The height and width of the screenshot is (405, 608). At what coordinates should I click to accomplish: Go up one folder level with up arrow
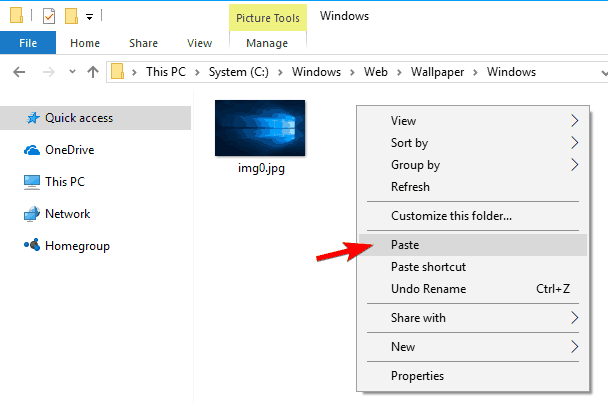[x=93, y=72]
